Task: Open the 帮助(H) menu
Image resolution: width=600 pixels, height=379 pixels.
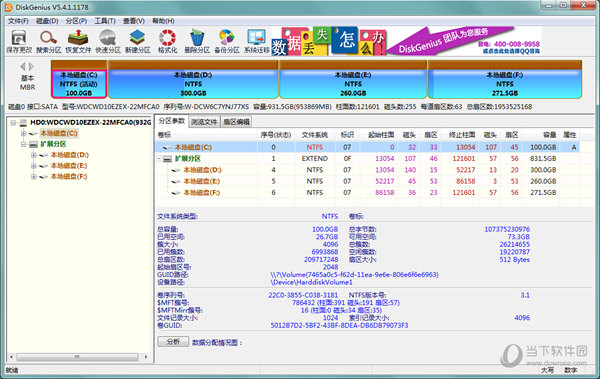Action: pyautogui.click(x=163, y=21)
